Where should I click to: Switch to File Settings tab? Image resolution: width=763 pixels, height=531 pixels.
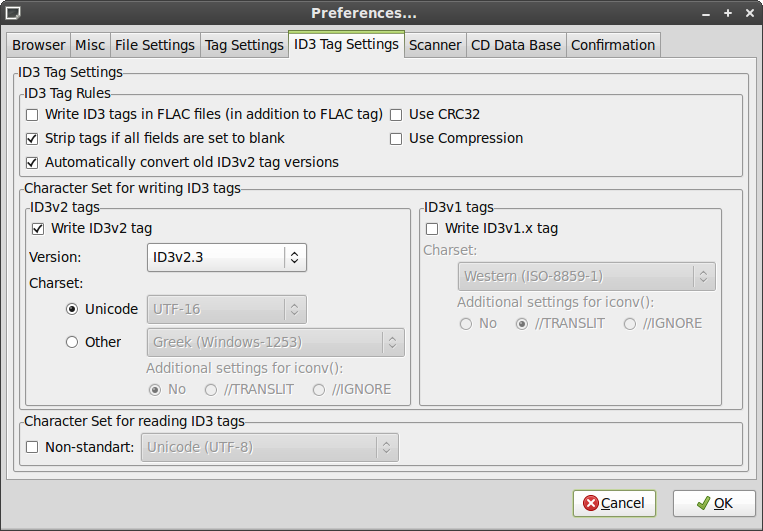(x=155, y=45)
